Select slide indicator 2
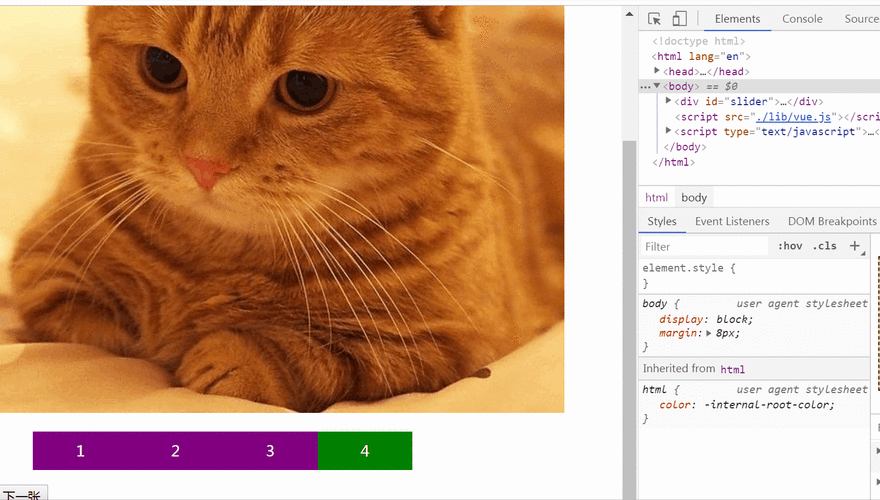The height and width of the screenshot is (500, 880). point(175,451)
